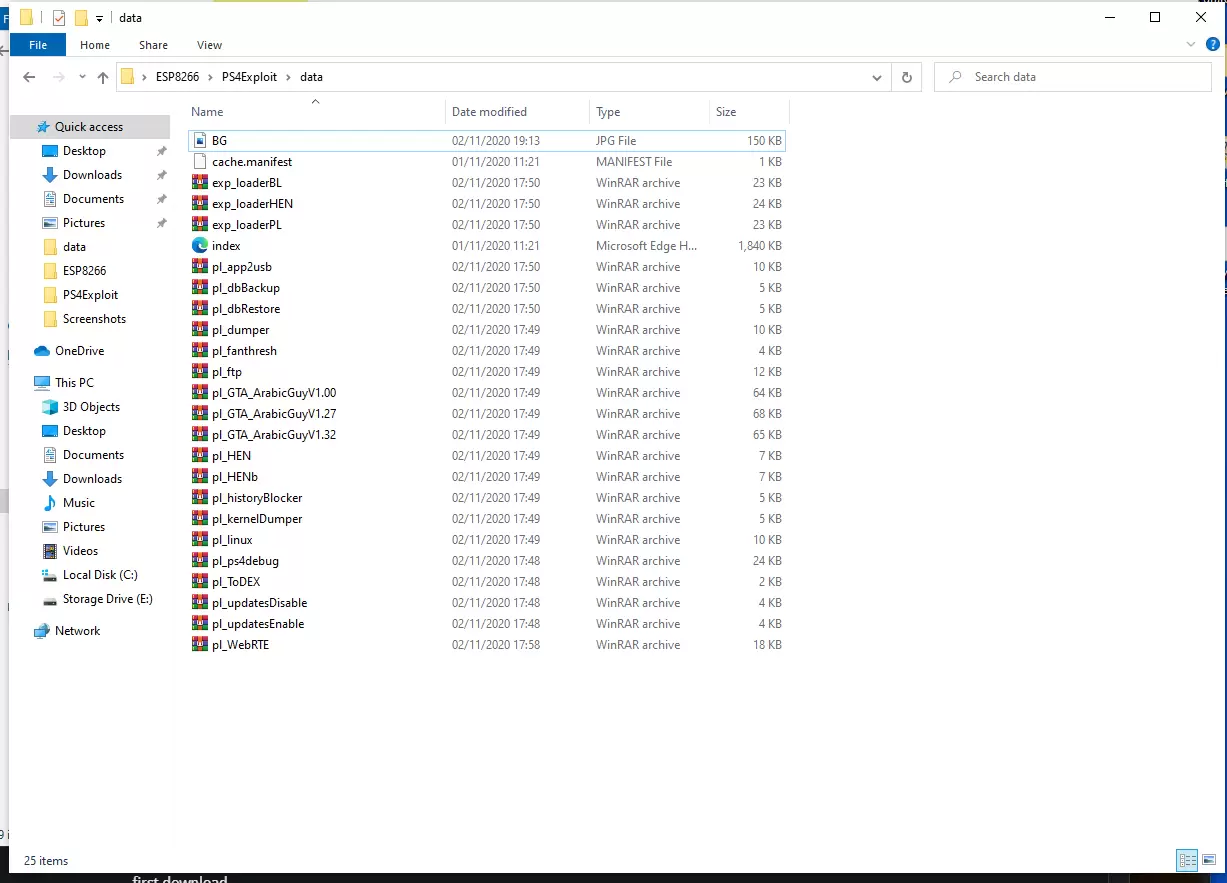Select the pl_kernelDumper file name
Screen dimensions: 1227x883
[257, 519]
